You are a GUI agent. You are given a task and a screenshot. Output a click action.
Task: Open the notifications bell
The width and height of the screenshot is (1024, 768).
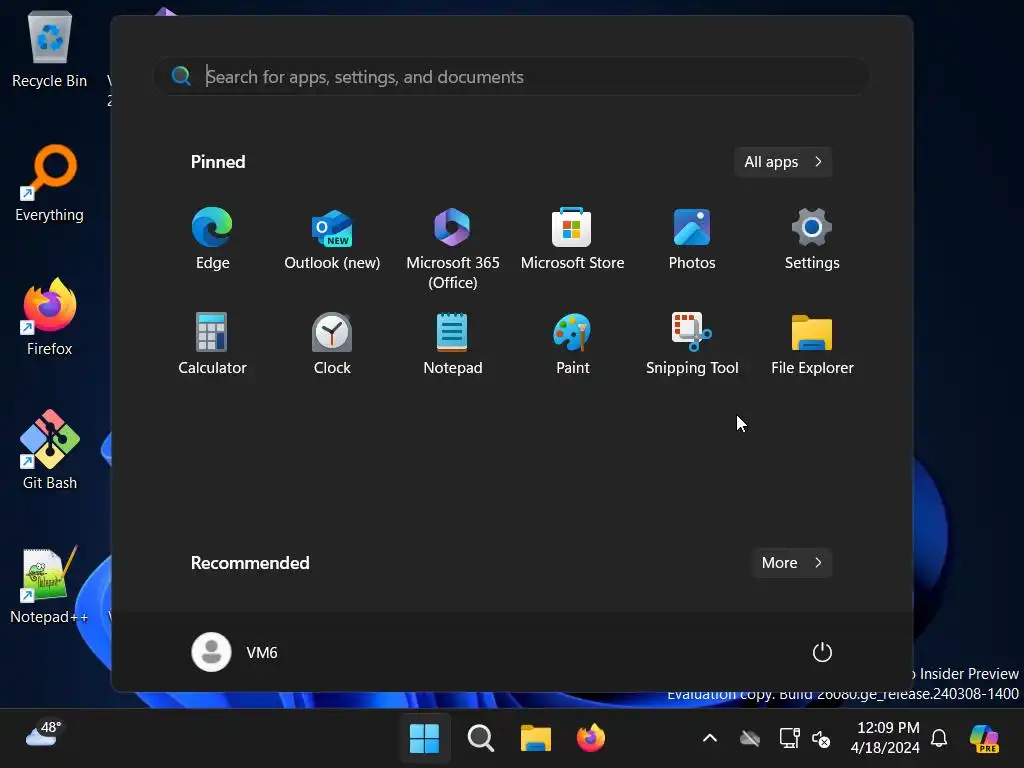coord(939,739)
